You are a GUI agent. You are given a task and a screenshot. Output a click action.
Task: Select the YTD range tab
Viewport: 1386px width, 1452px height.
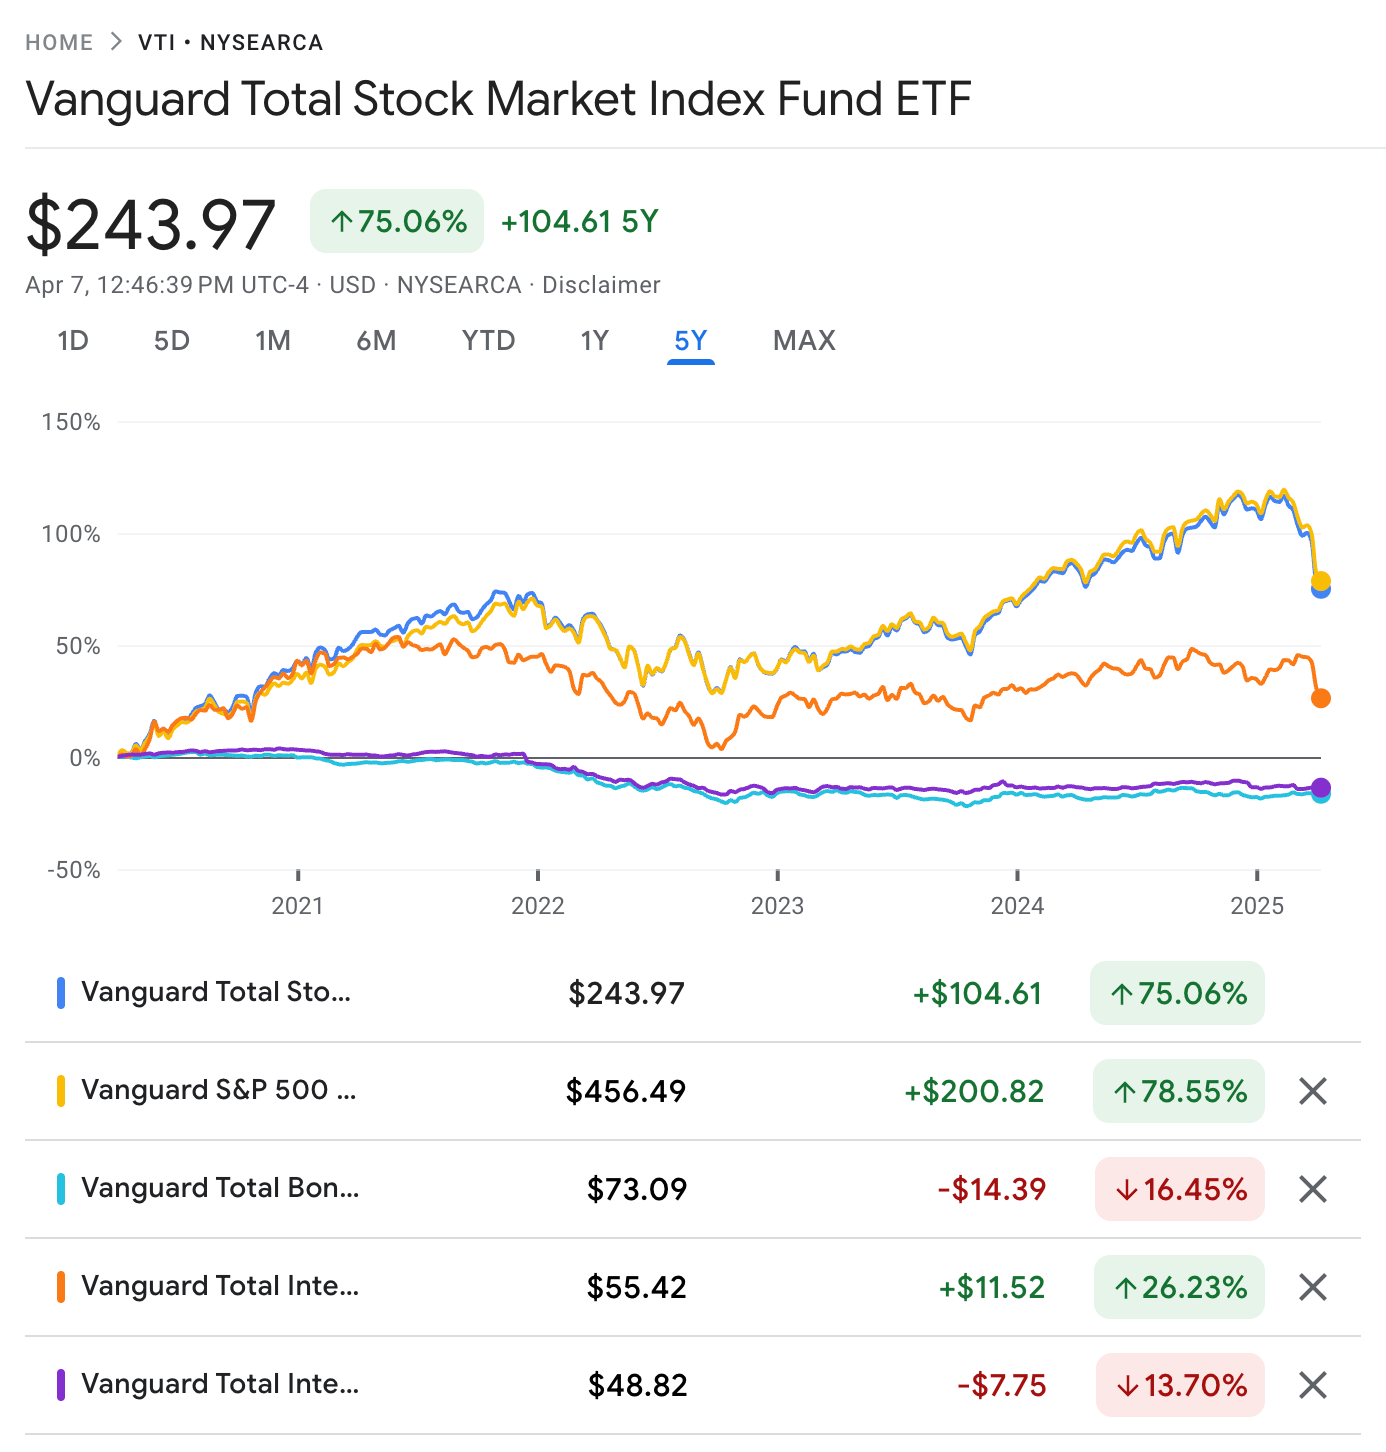tap(488, 341)
